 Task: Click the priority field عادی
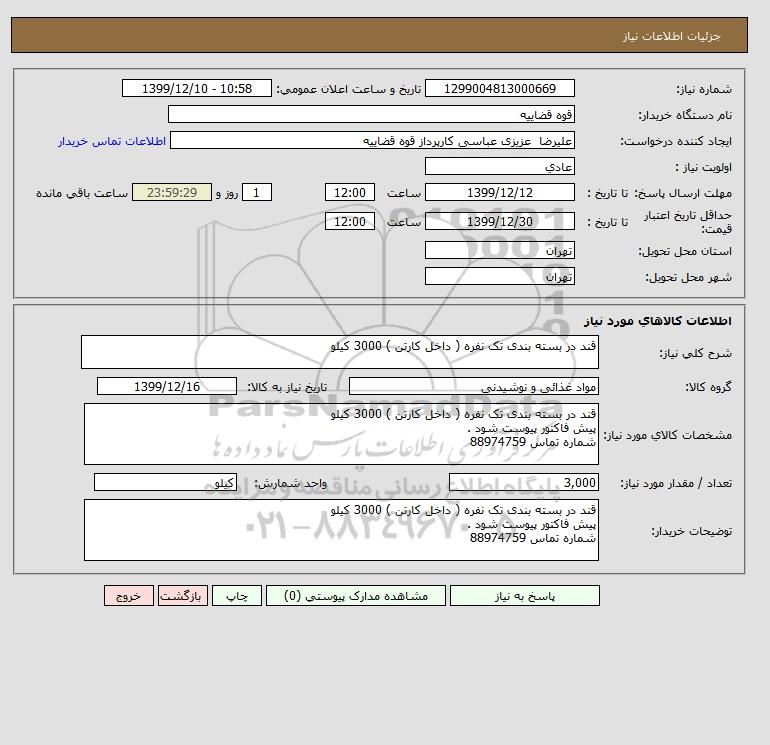[499, 166]
